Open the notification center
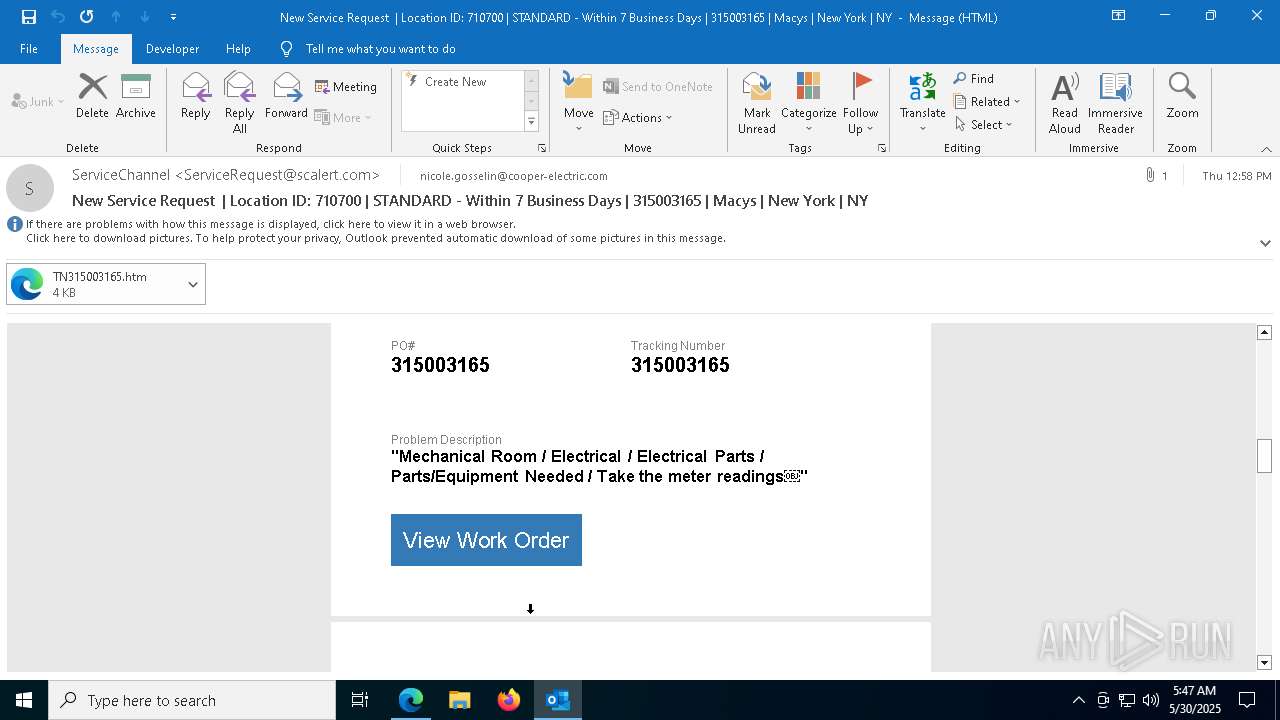 [x=1247, y=700]
